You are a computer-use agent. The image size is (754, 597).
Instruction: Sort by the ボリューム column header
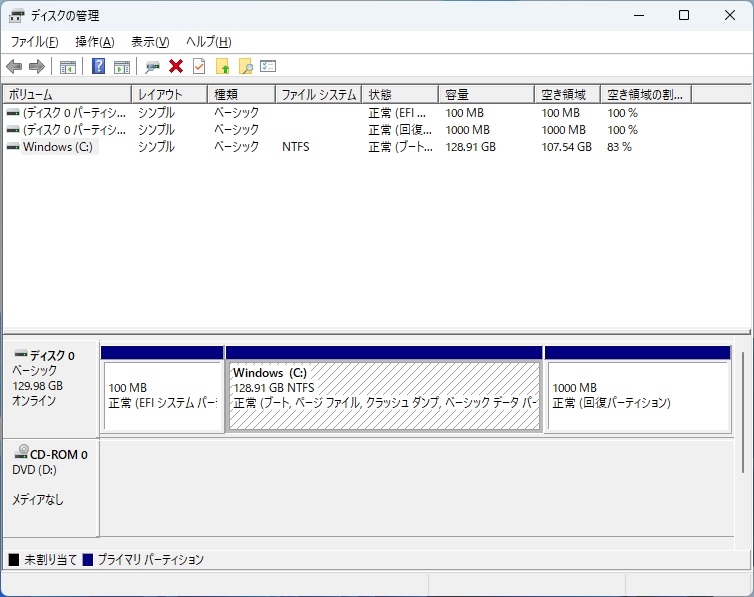click(67, 94)
